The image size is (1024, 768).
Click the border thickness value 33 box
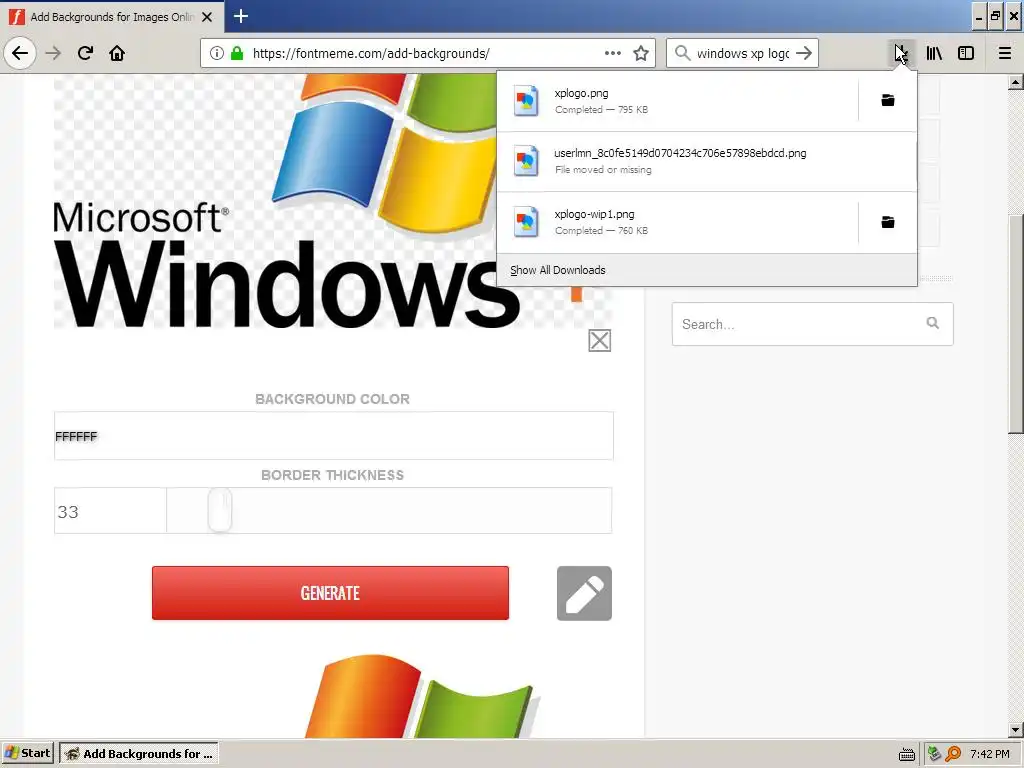[110, 511]
